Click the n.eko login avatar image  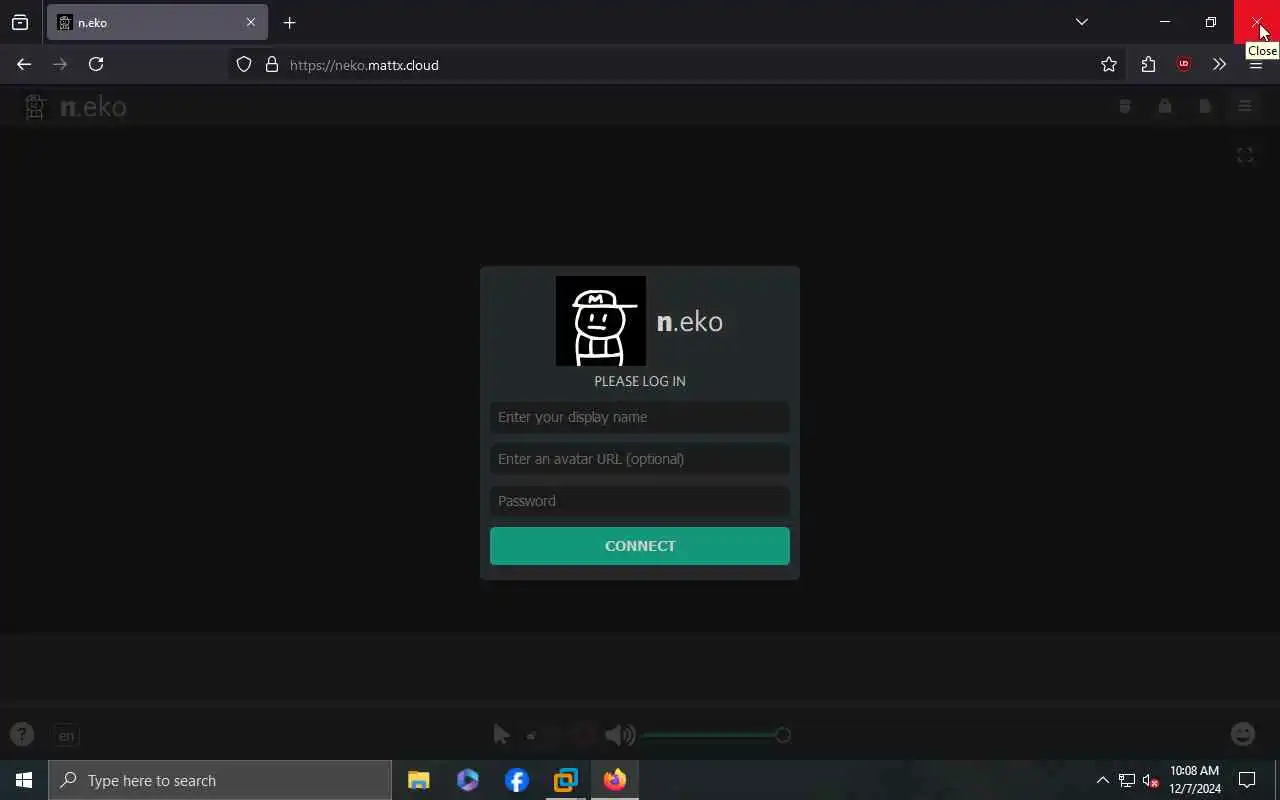[601, 321]
